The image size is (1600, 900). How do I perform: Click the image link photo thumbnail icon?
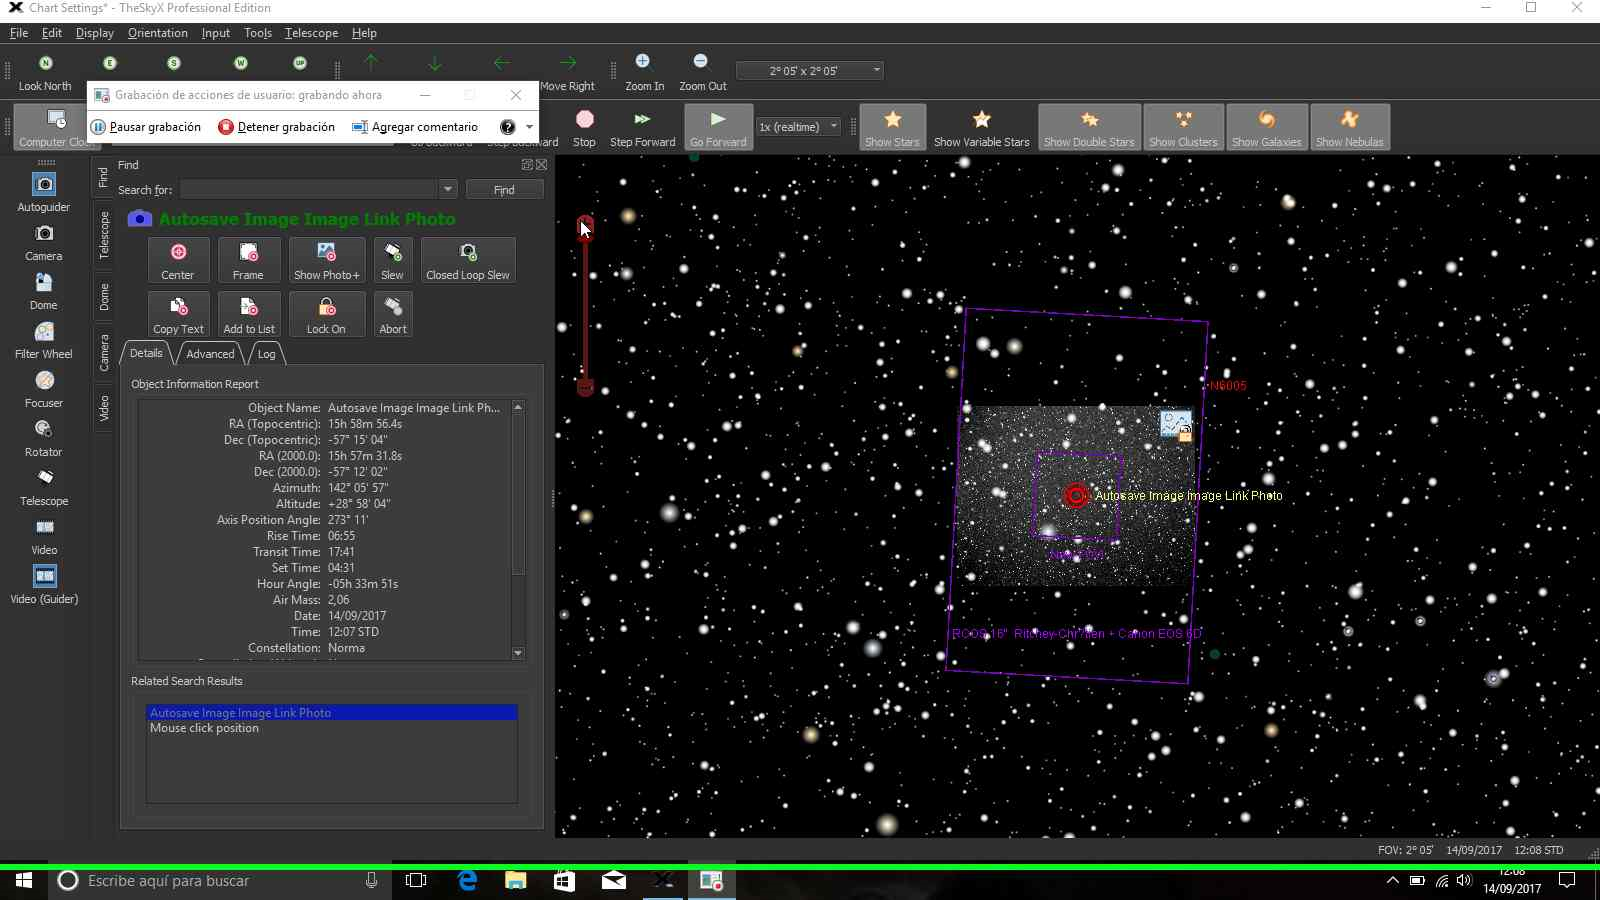pyautogui.click(x=1176, y=425)
